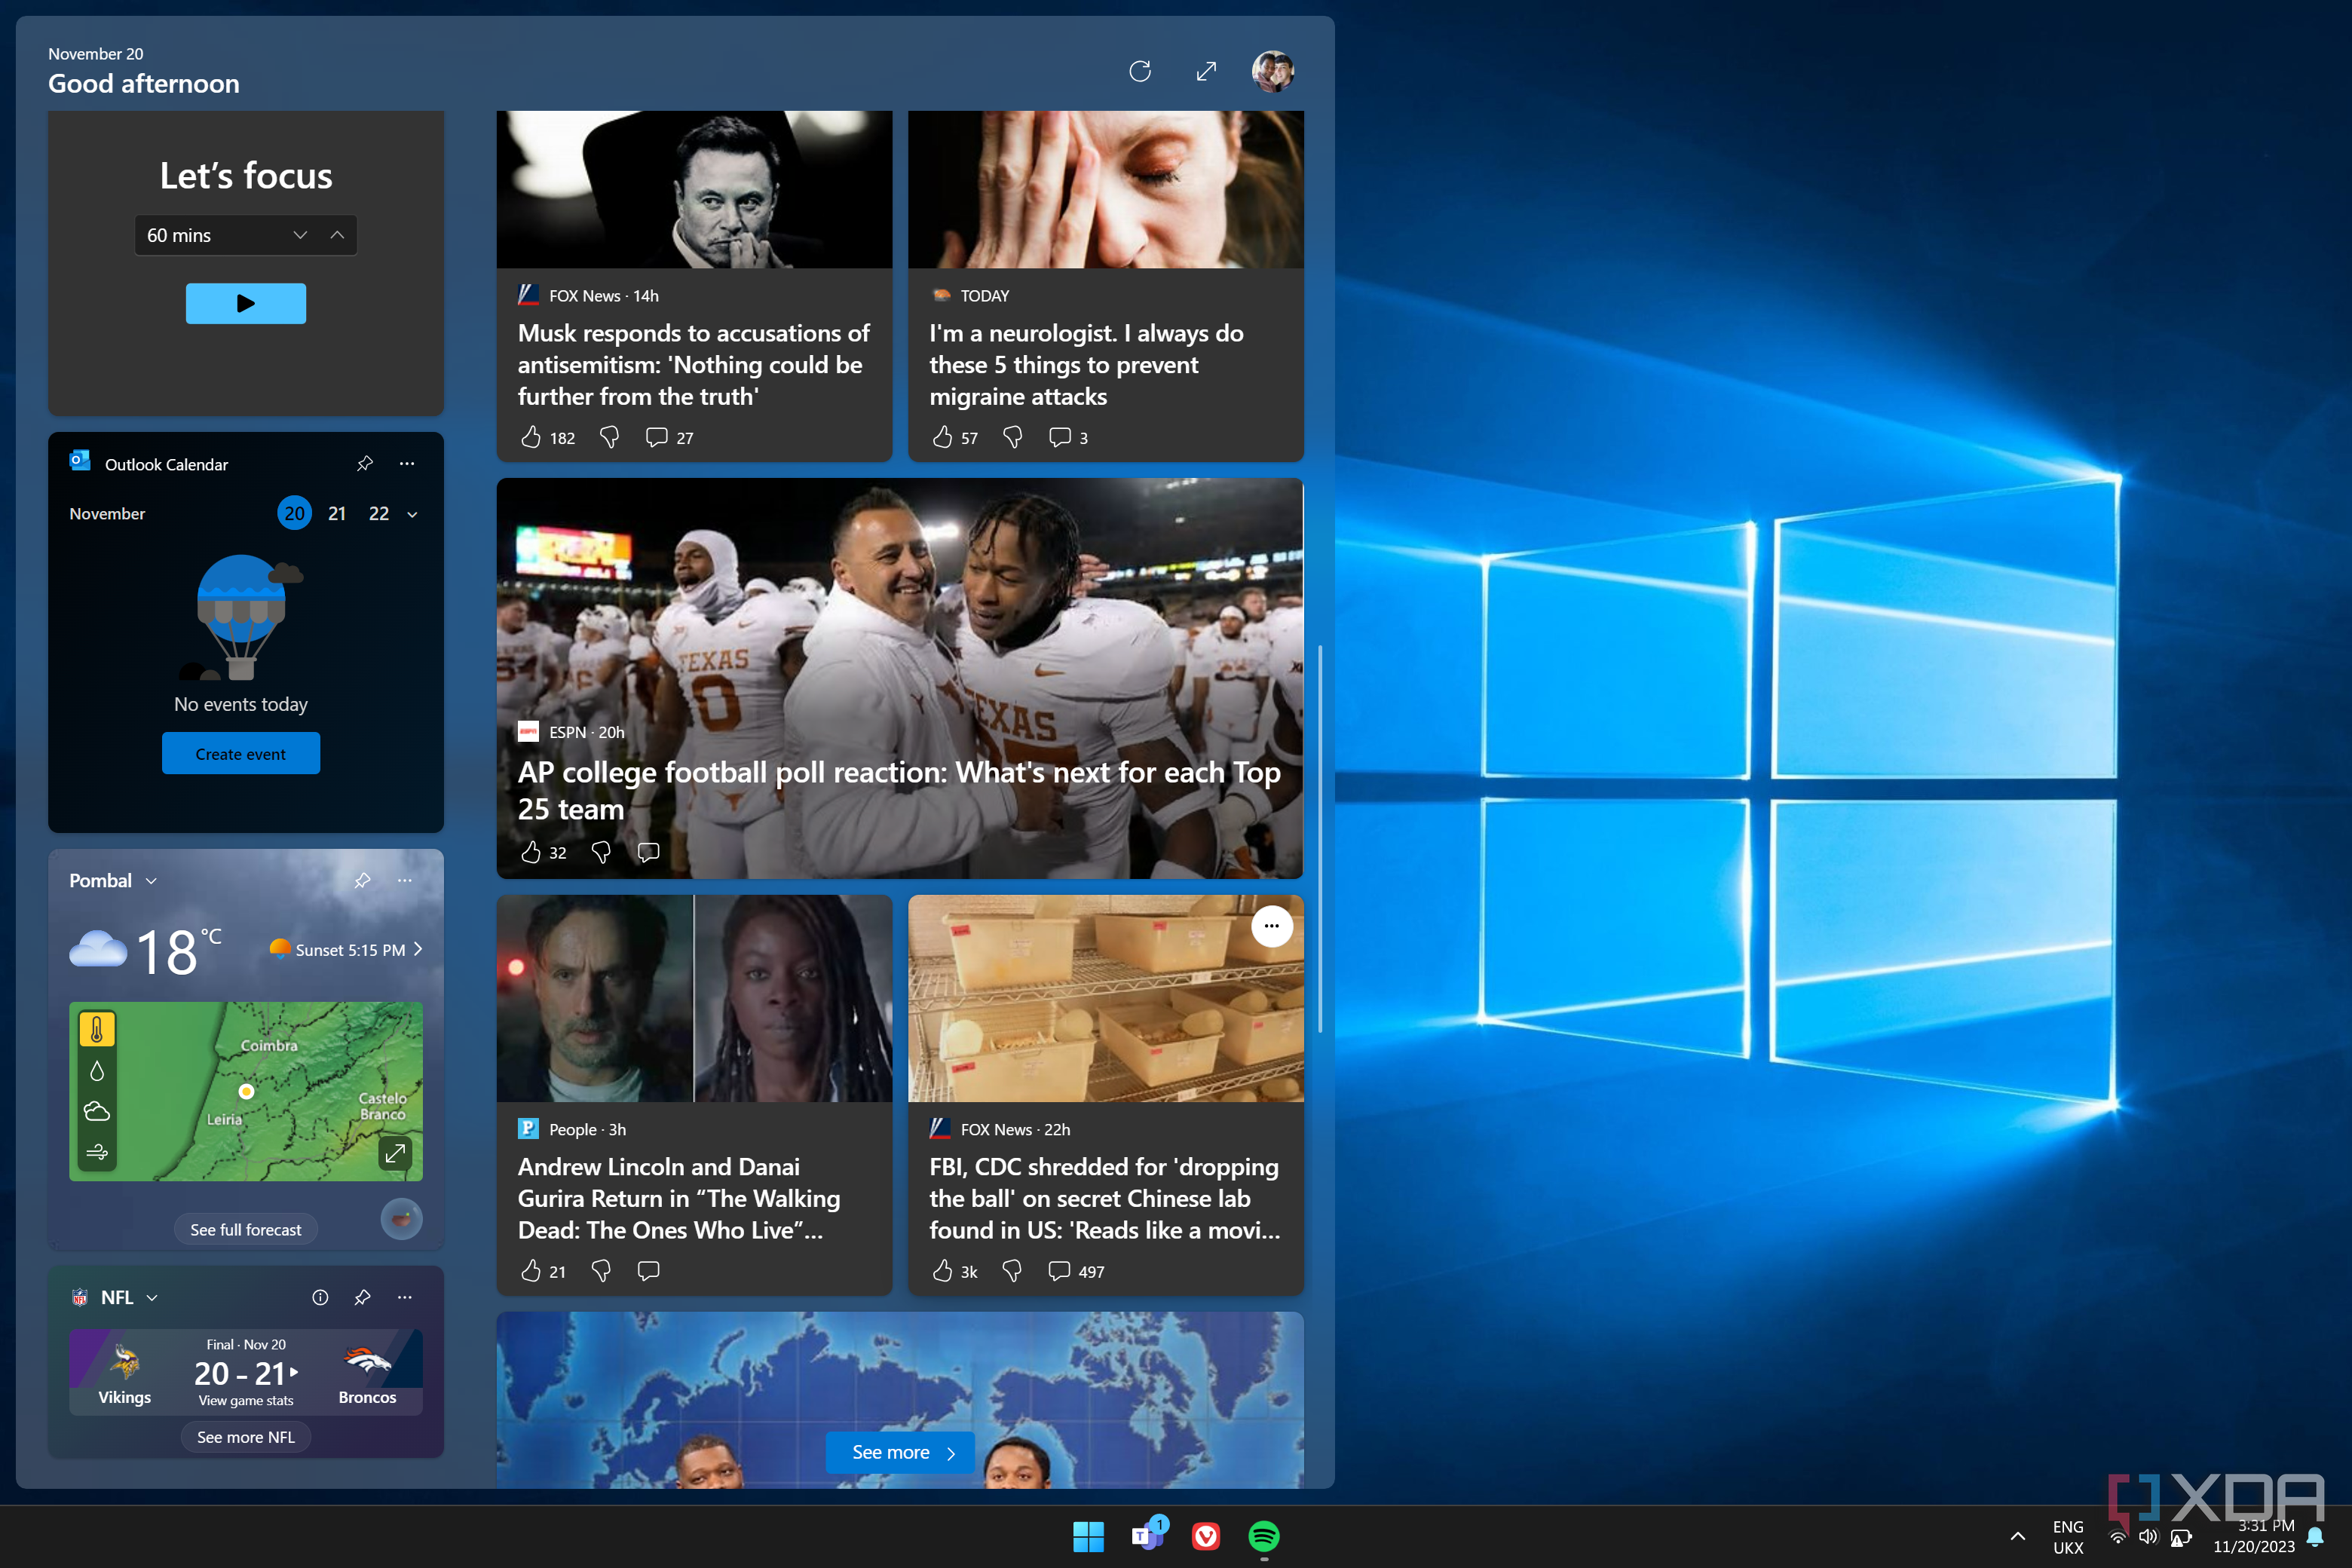
Task: Select precipitation map layer icon
Action: pos(97,1071)
